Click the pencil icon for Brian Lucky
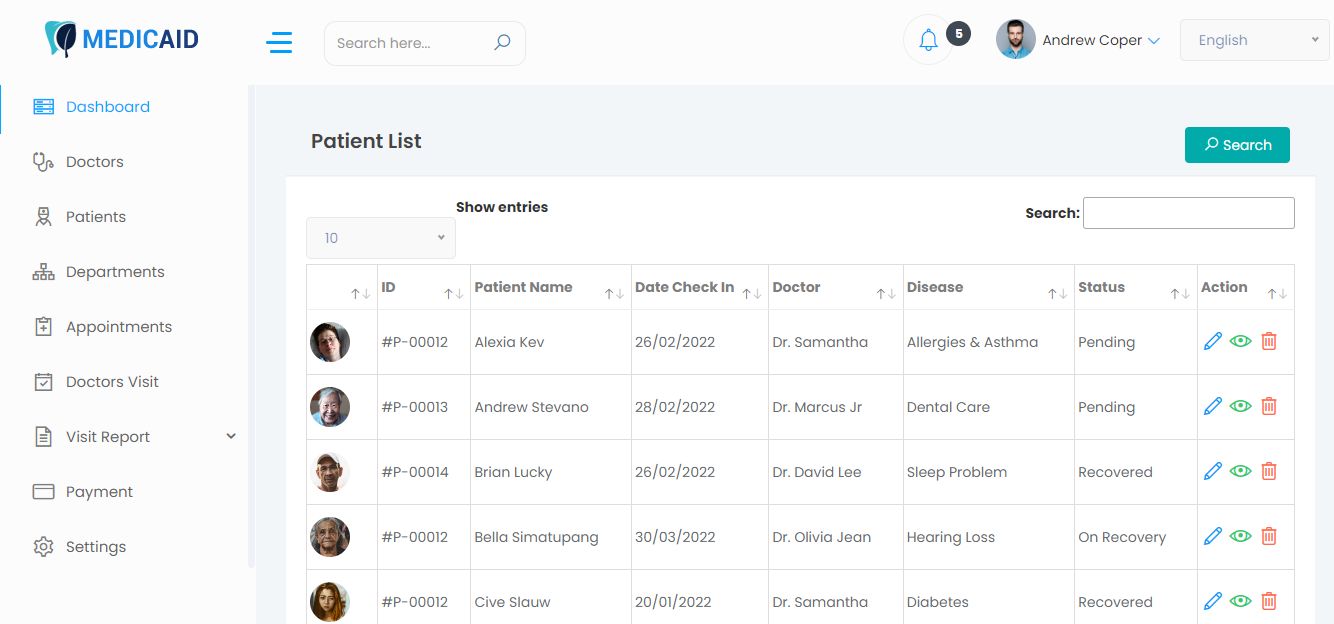The width and height of the screenshot is (1334, 624). 1212,471
